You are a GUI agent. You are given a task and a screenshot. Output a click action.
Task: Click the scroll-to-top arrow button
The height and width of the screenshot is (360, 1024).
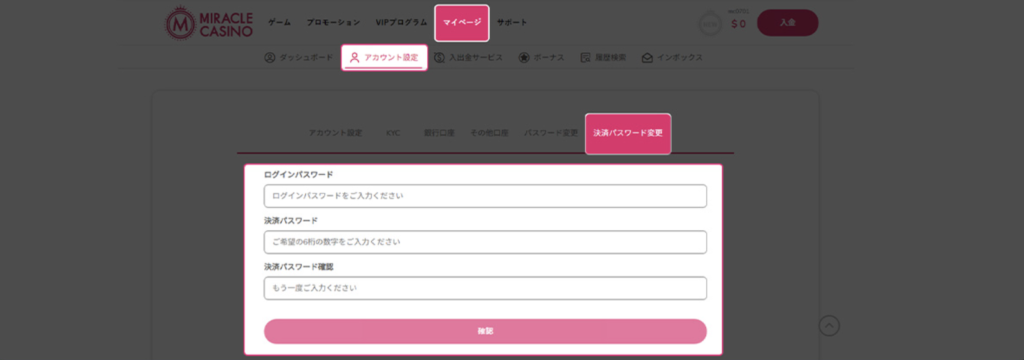tap(829, 325)
